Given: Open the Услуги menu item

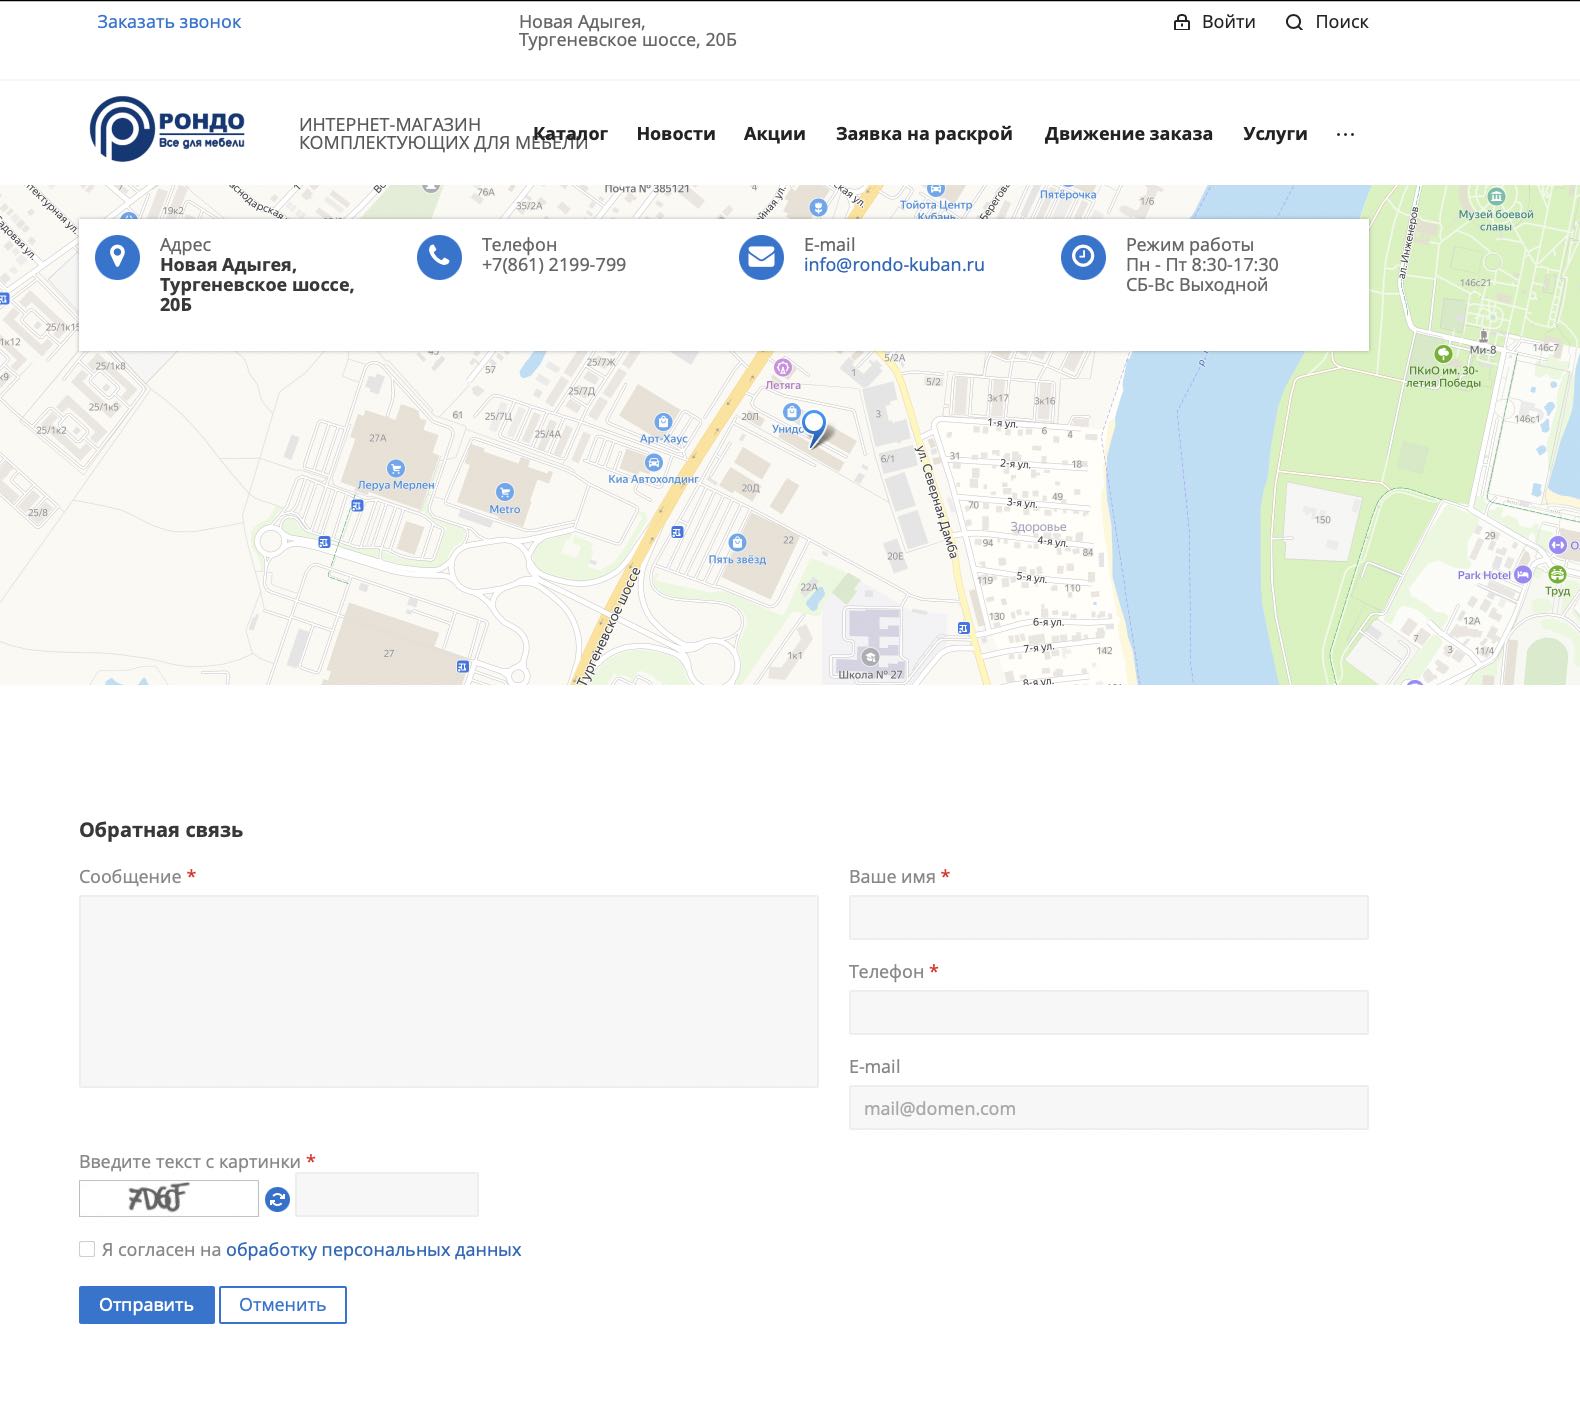Looking at the screenshot, I should 1275,134.
